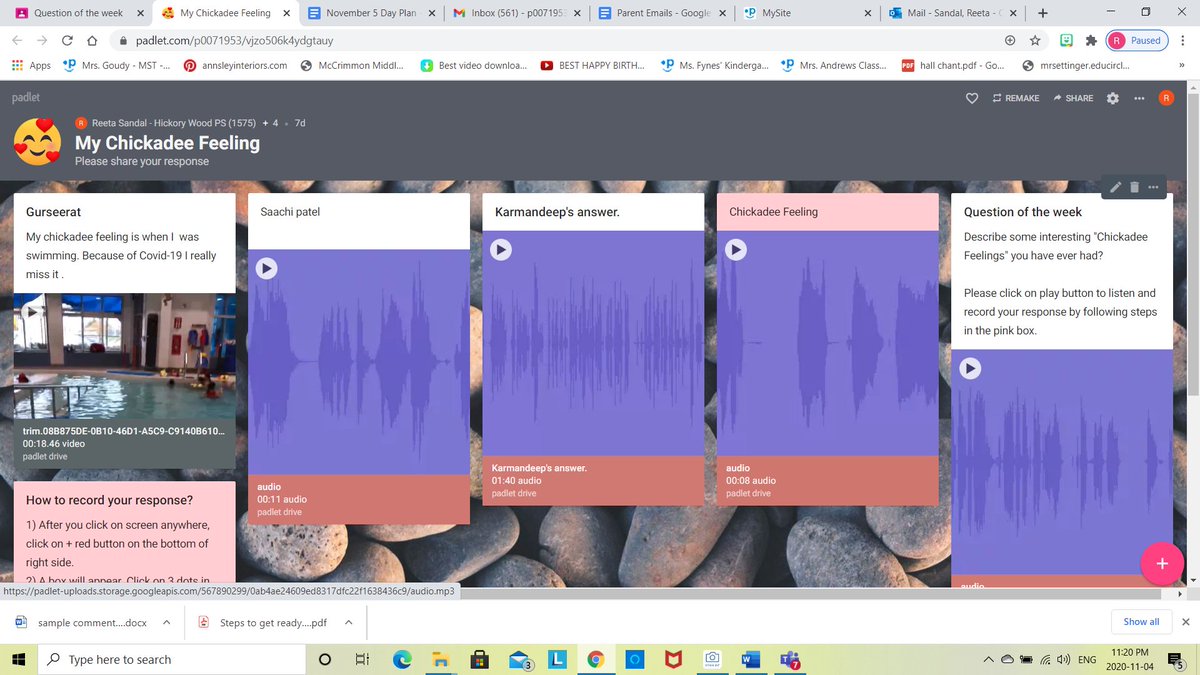
Task: Click Reeta Sandal author name
Action: pos(174,123)
